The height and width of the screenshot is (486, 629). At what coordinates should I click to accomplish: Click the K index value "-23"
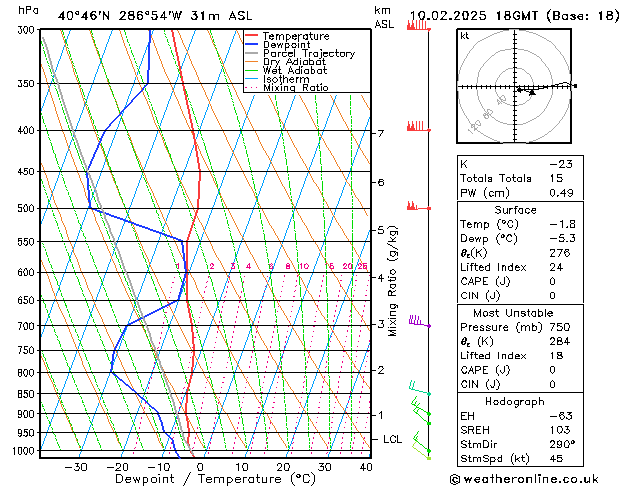[561, 164]
